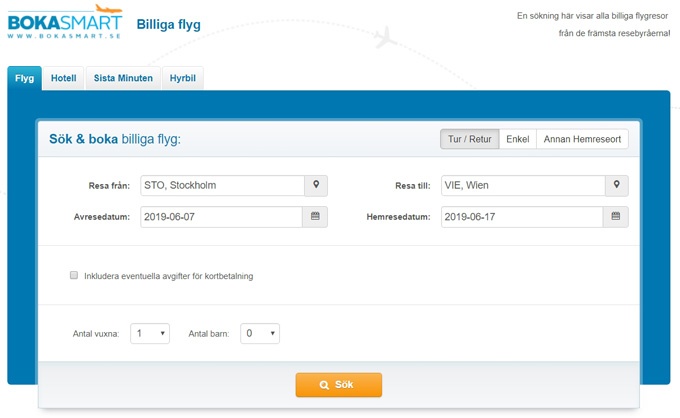
Task: Open the Sista Minuten tab
Action: point(123,79)
